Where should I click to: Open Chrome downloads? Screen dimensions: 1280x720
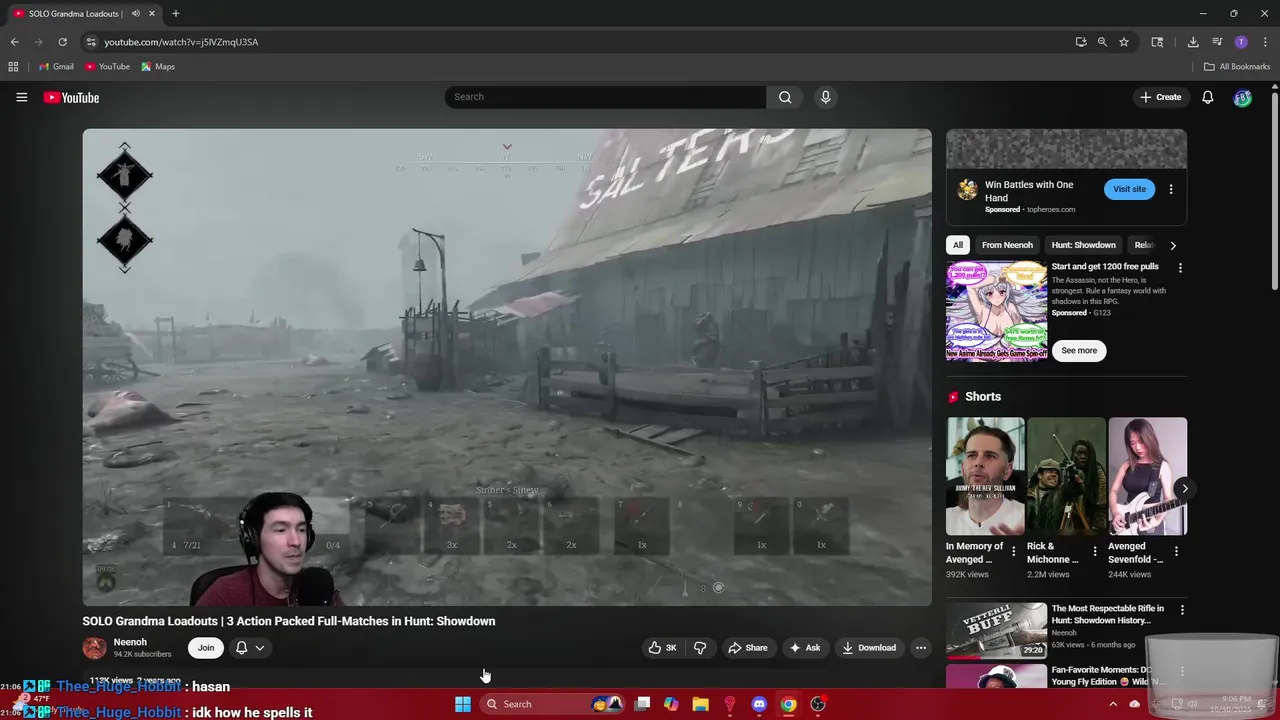click(1193, 42)
